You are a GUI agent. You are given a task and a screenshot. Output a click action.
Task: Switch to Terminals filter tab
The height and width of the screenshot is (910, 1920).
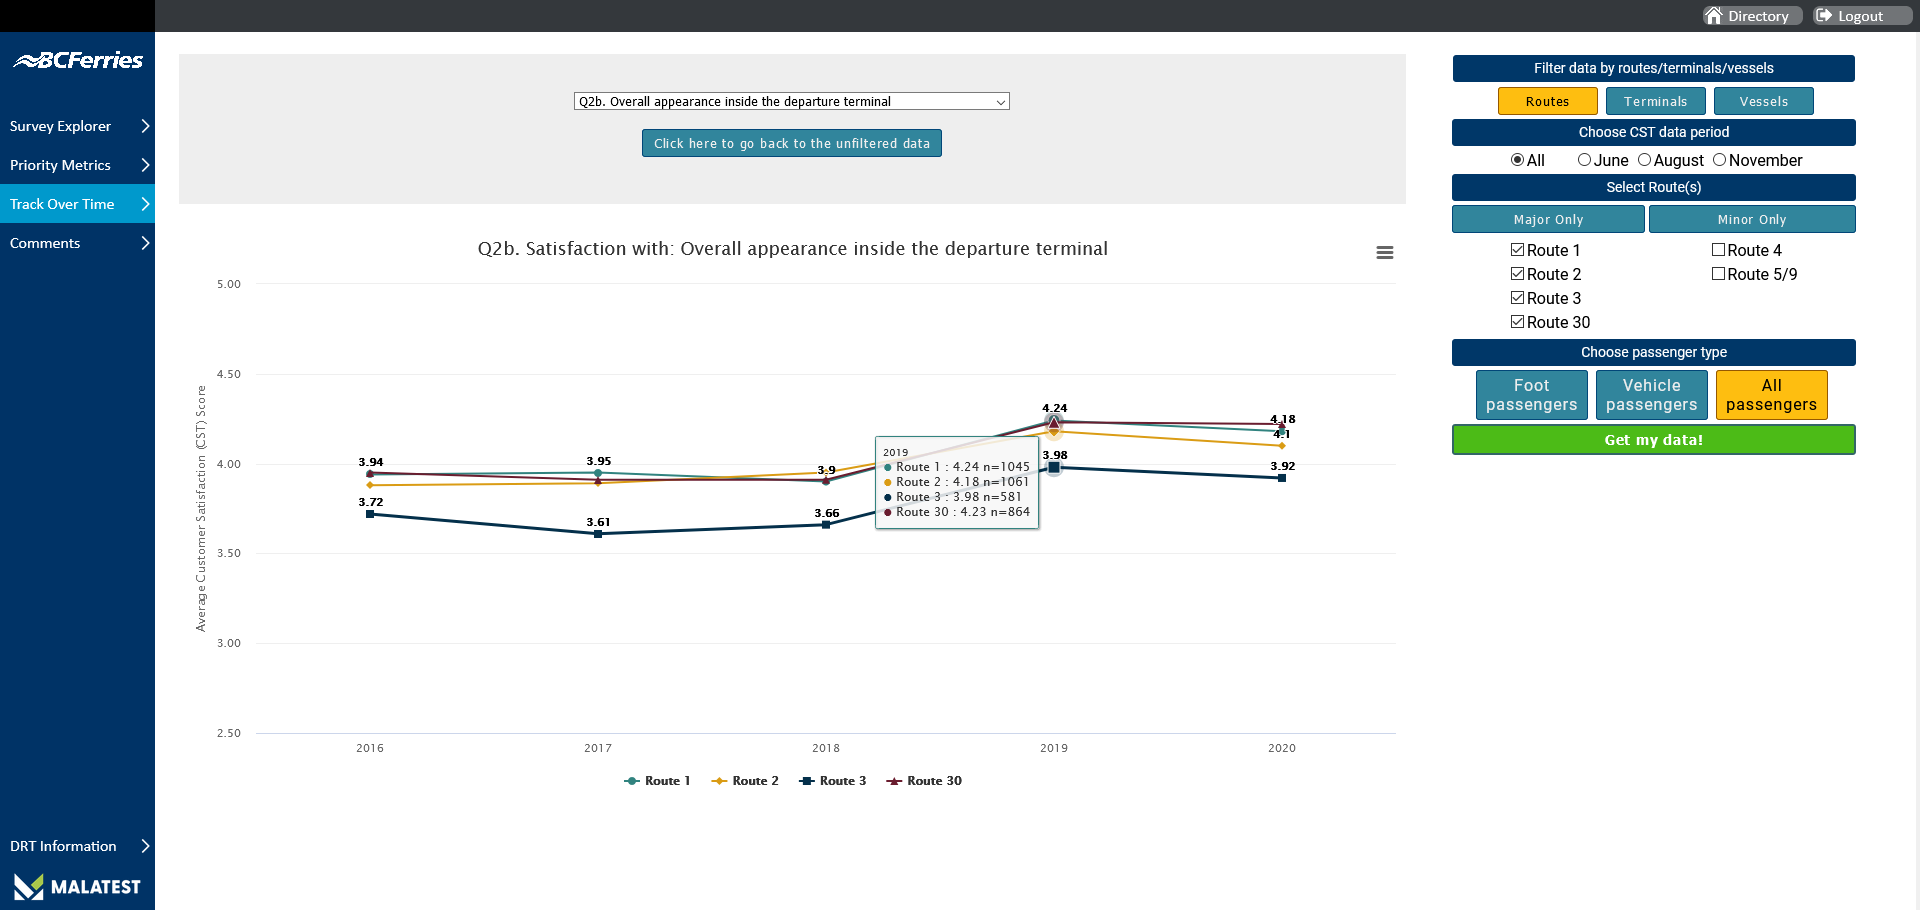(1655, 101)
